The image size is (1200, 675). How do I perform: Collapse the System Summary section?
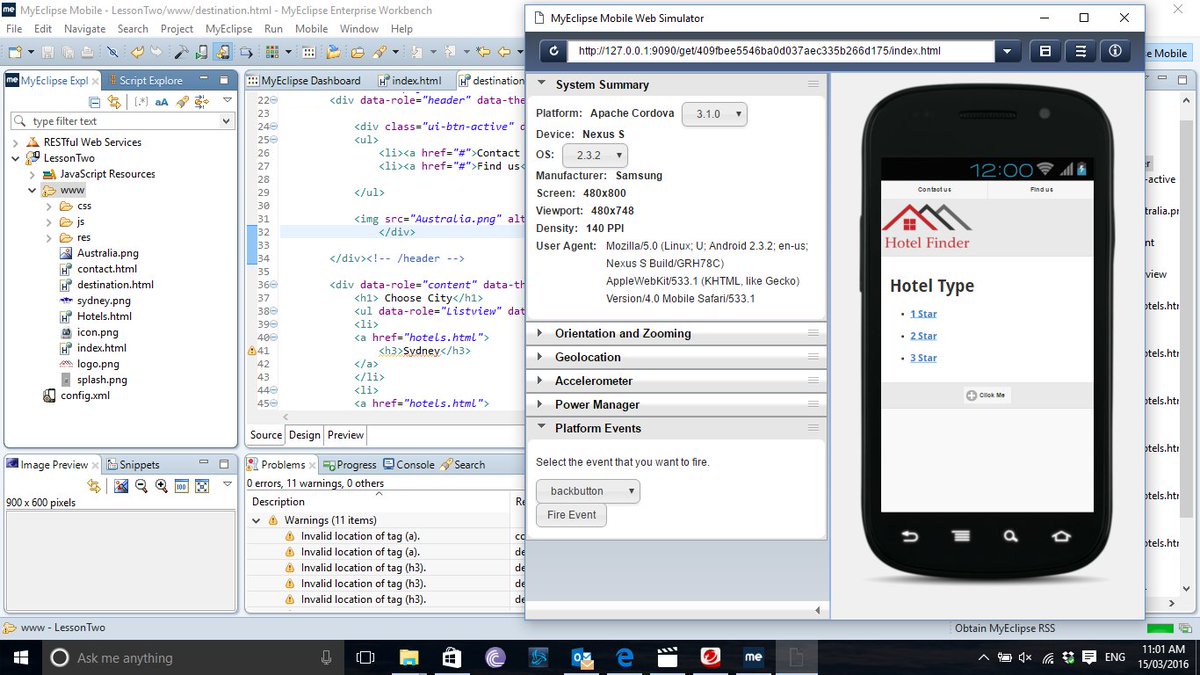pos(543,85)
